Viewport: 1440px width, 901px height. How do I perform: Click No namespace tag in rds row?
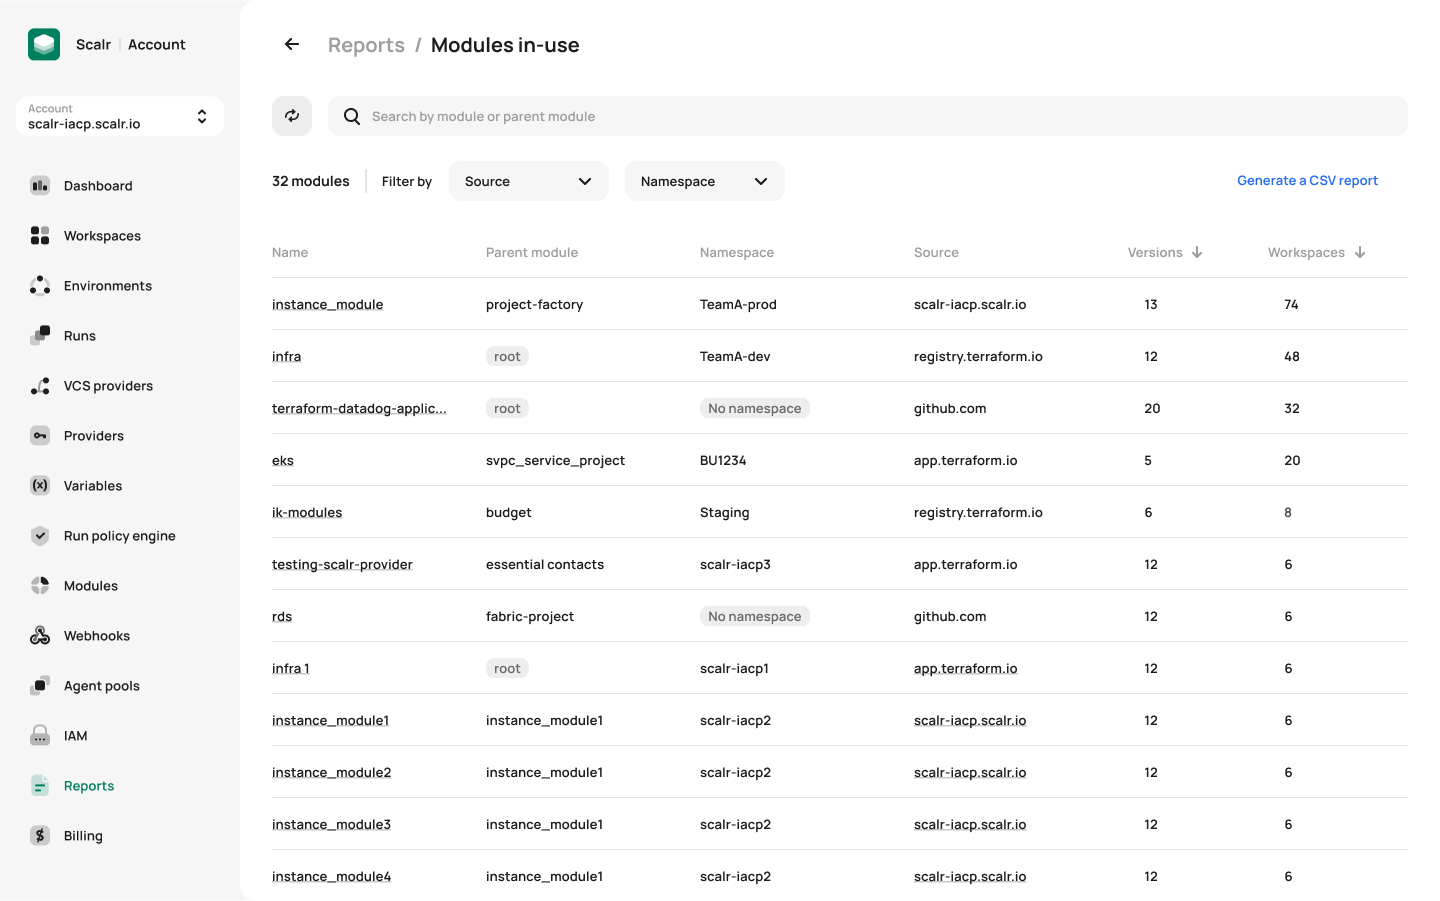tap(755, 616)
